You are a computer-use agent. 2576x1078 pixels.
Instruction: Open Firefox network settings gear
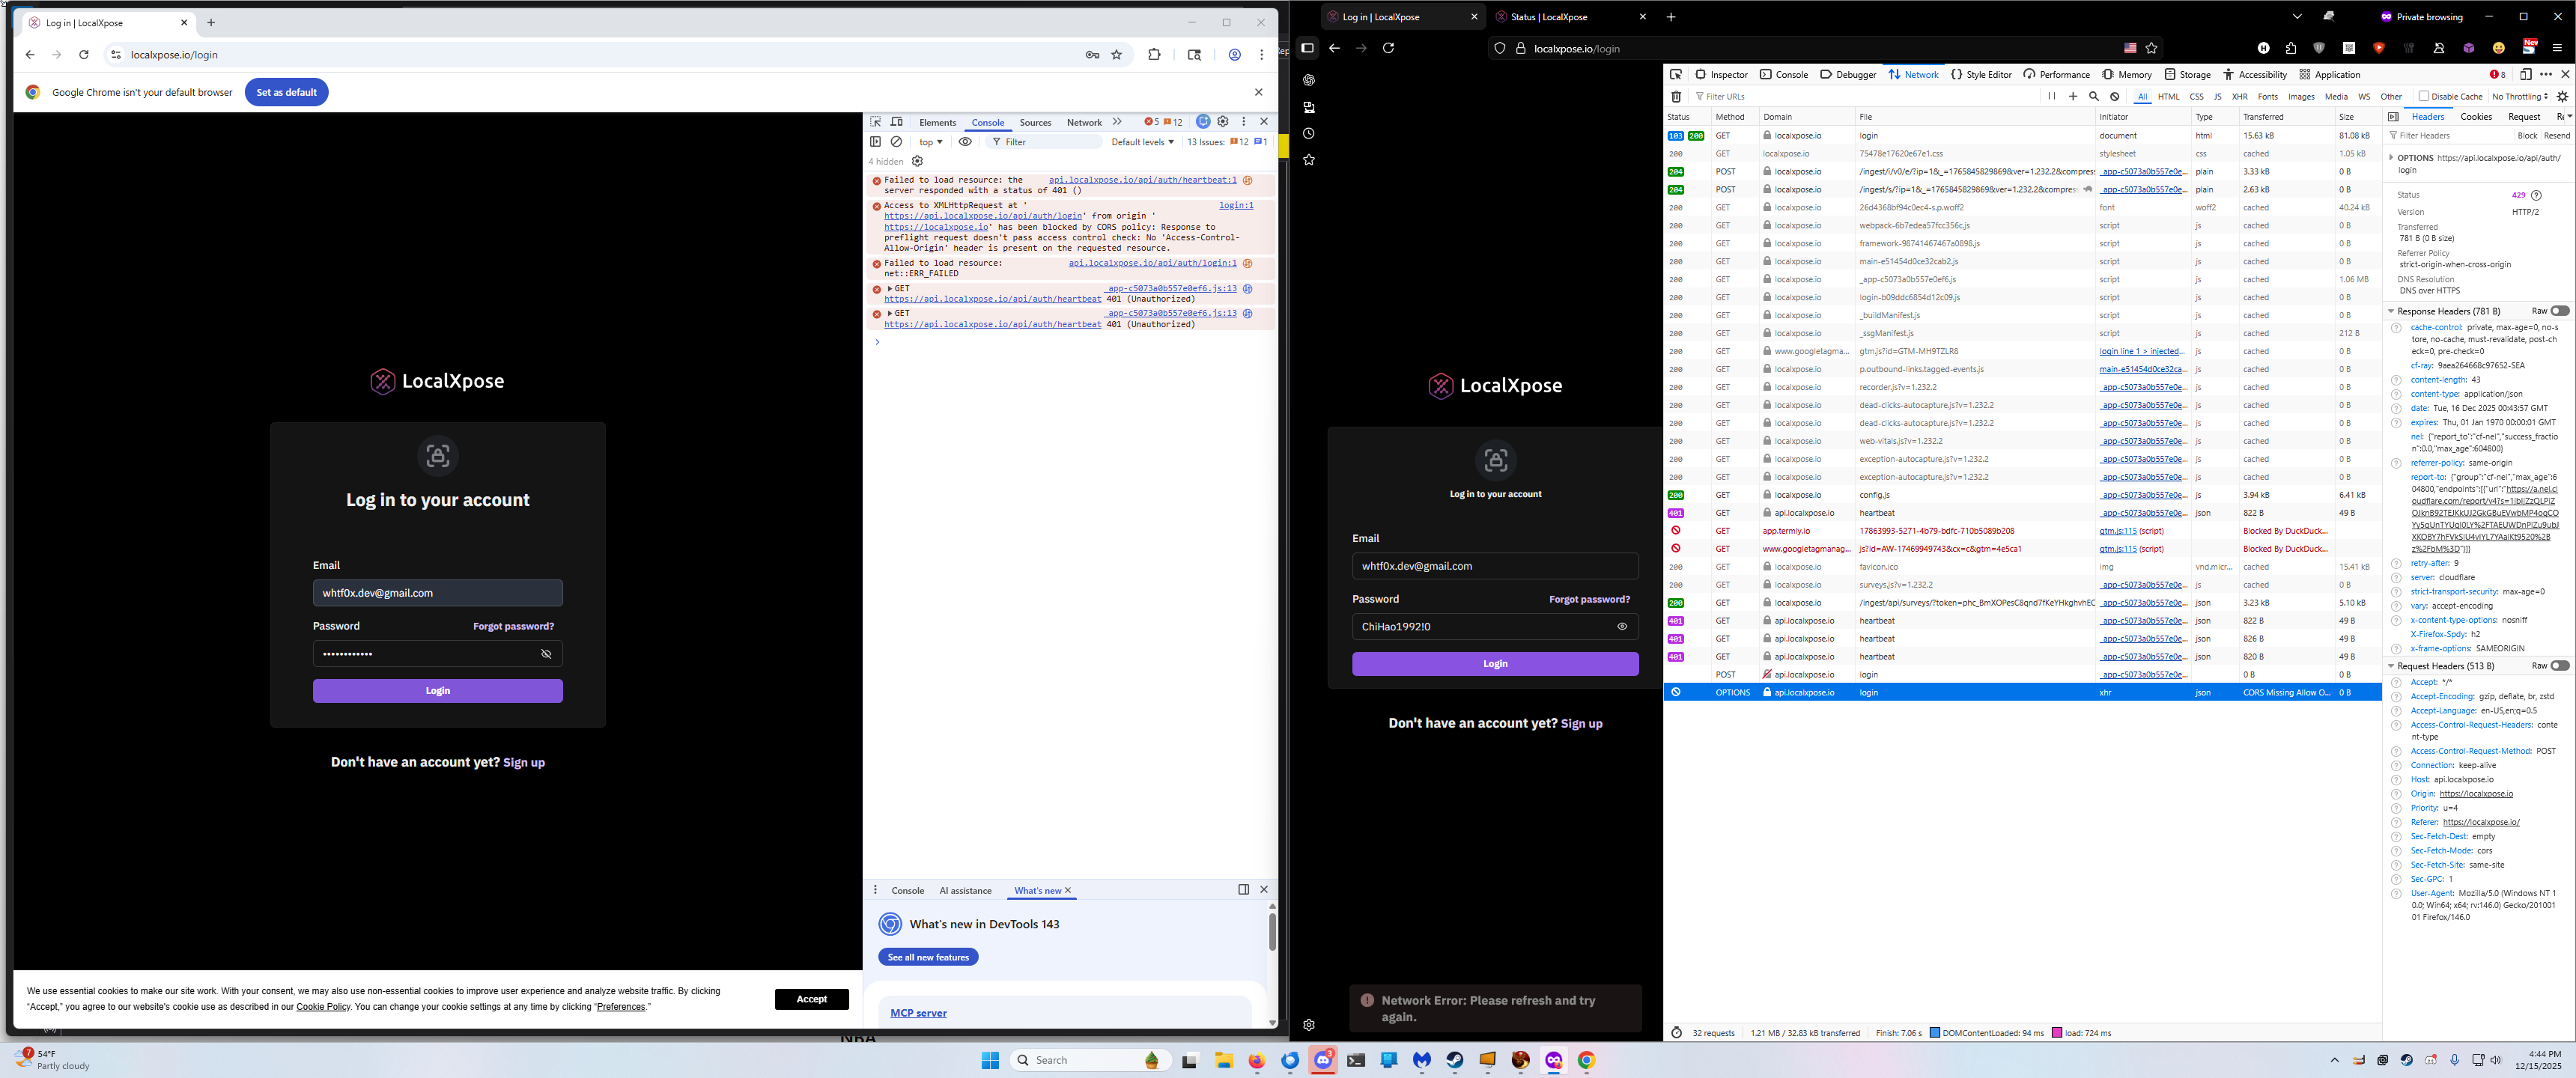pos(2562,97)
